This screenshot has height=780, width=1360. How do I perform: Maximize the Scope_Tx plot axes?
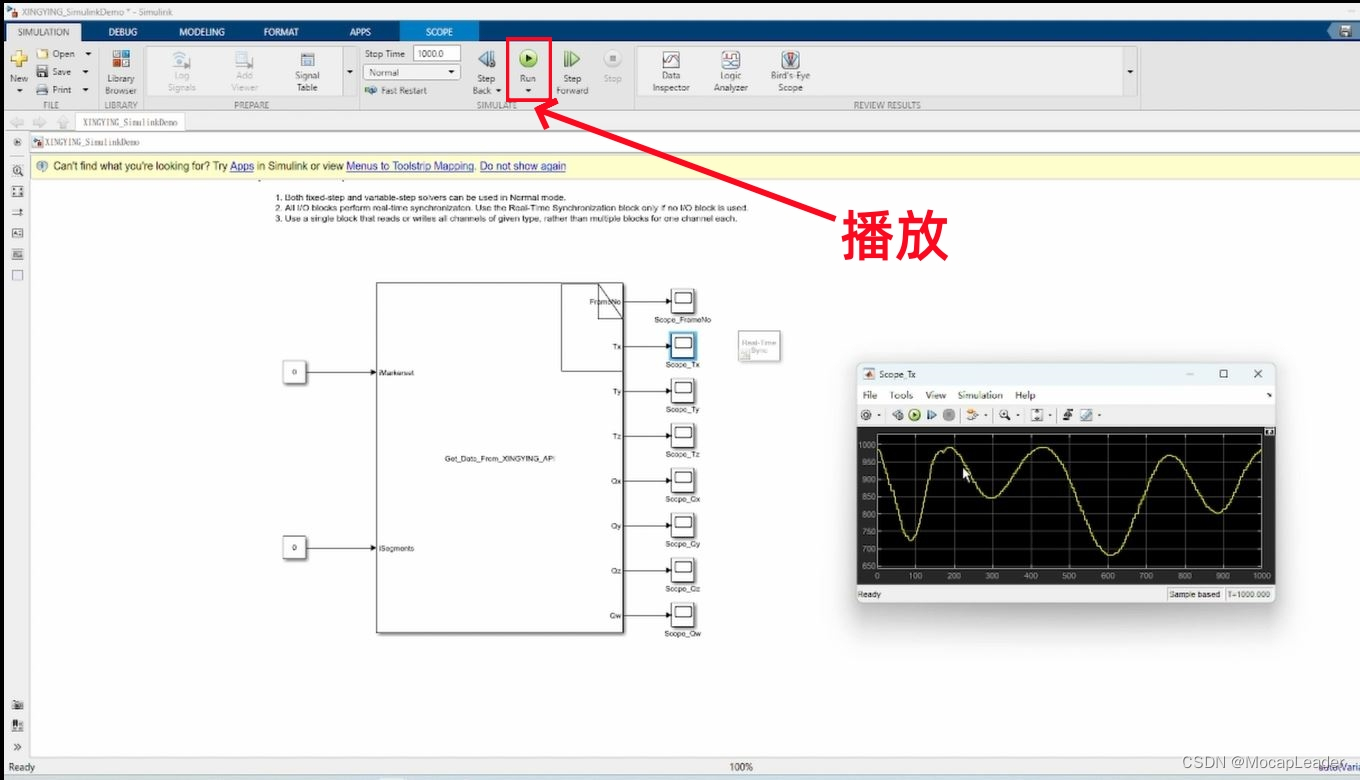click(x=1270, y=432)
